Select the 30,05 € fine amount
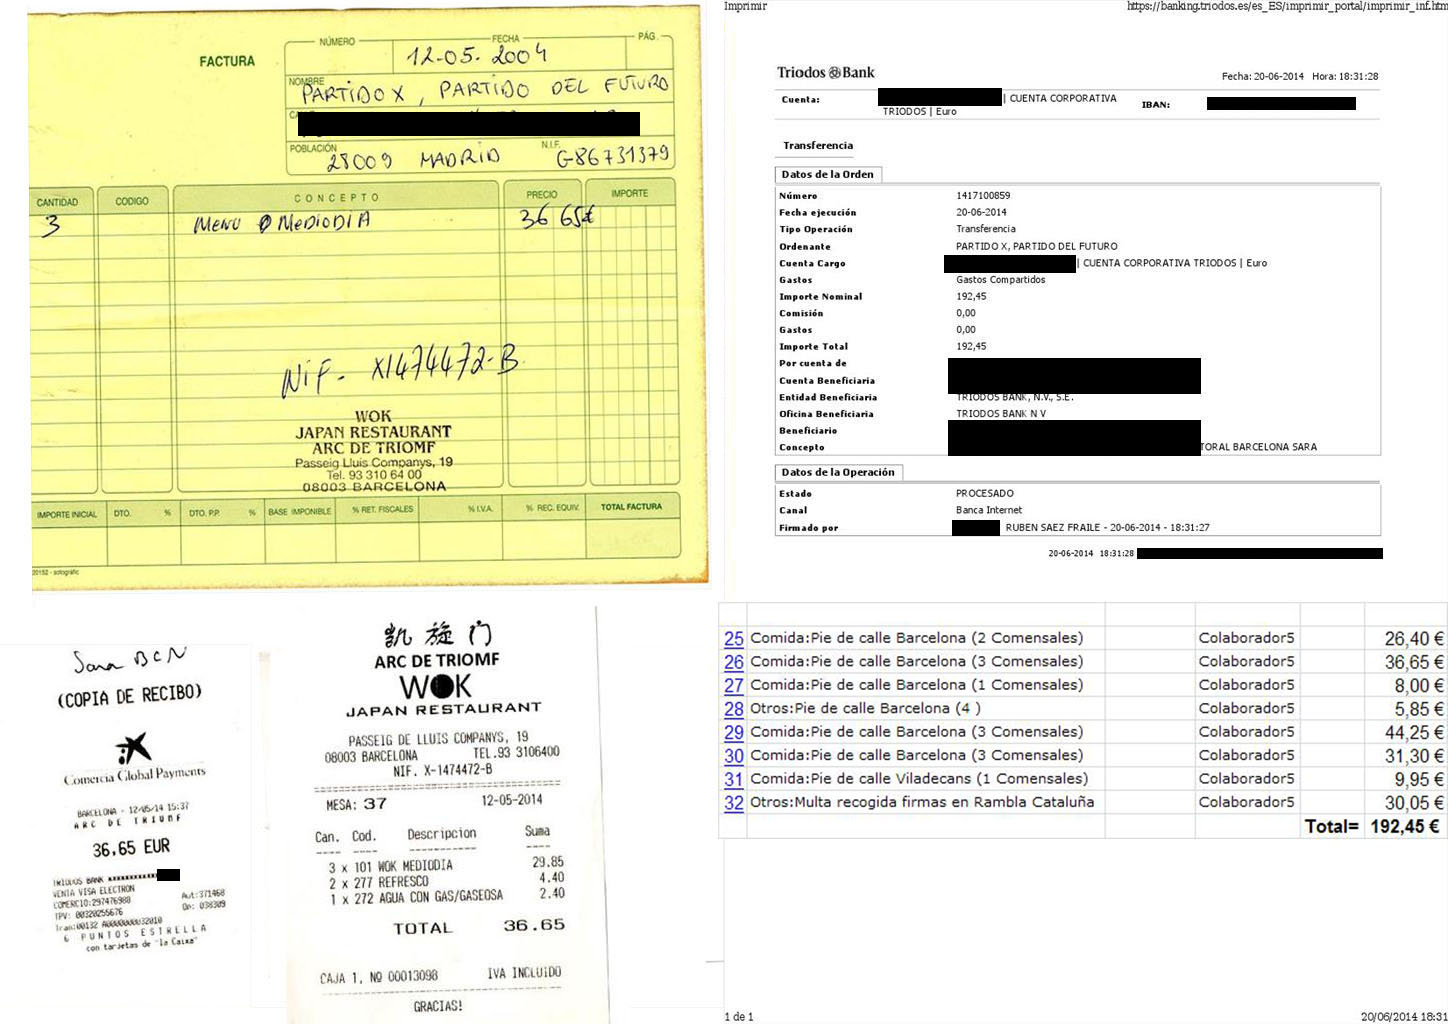The height and width of the screenshot is (1024, 1448). tap(1414, 803)
